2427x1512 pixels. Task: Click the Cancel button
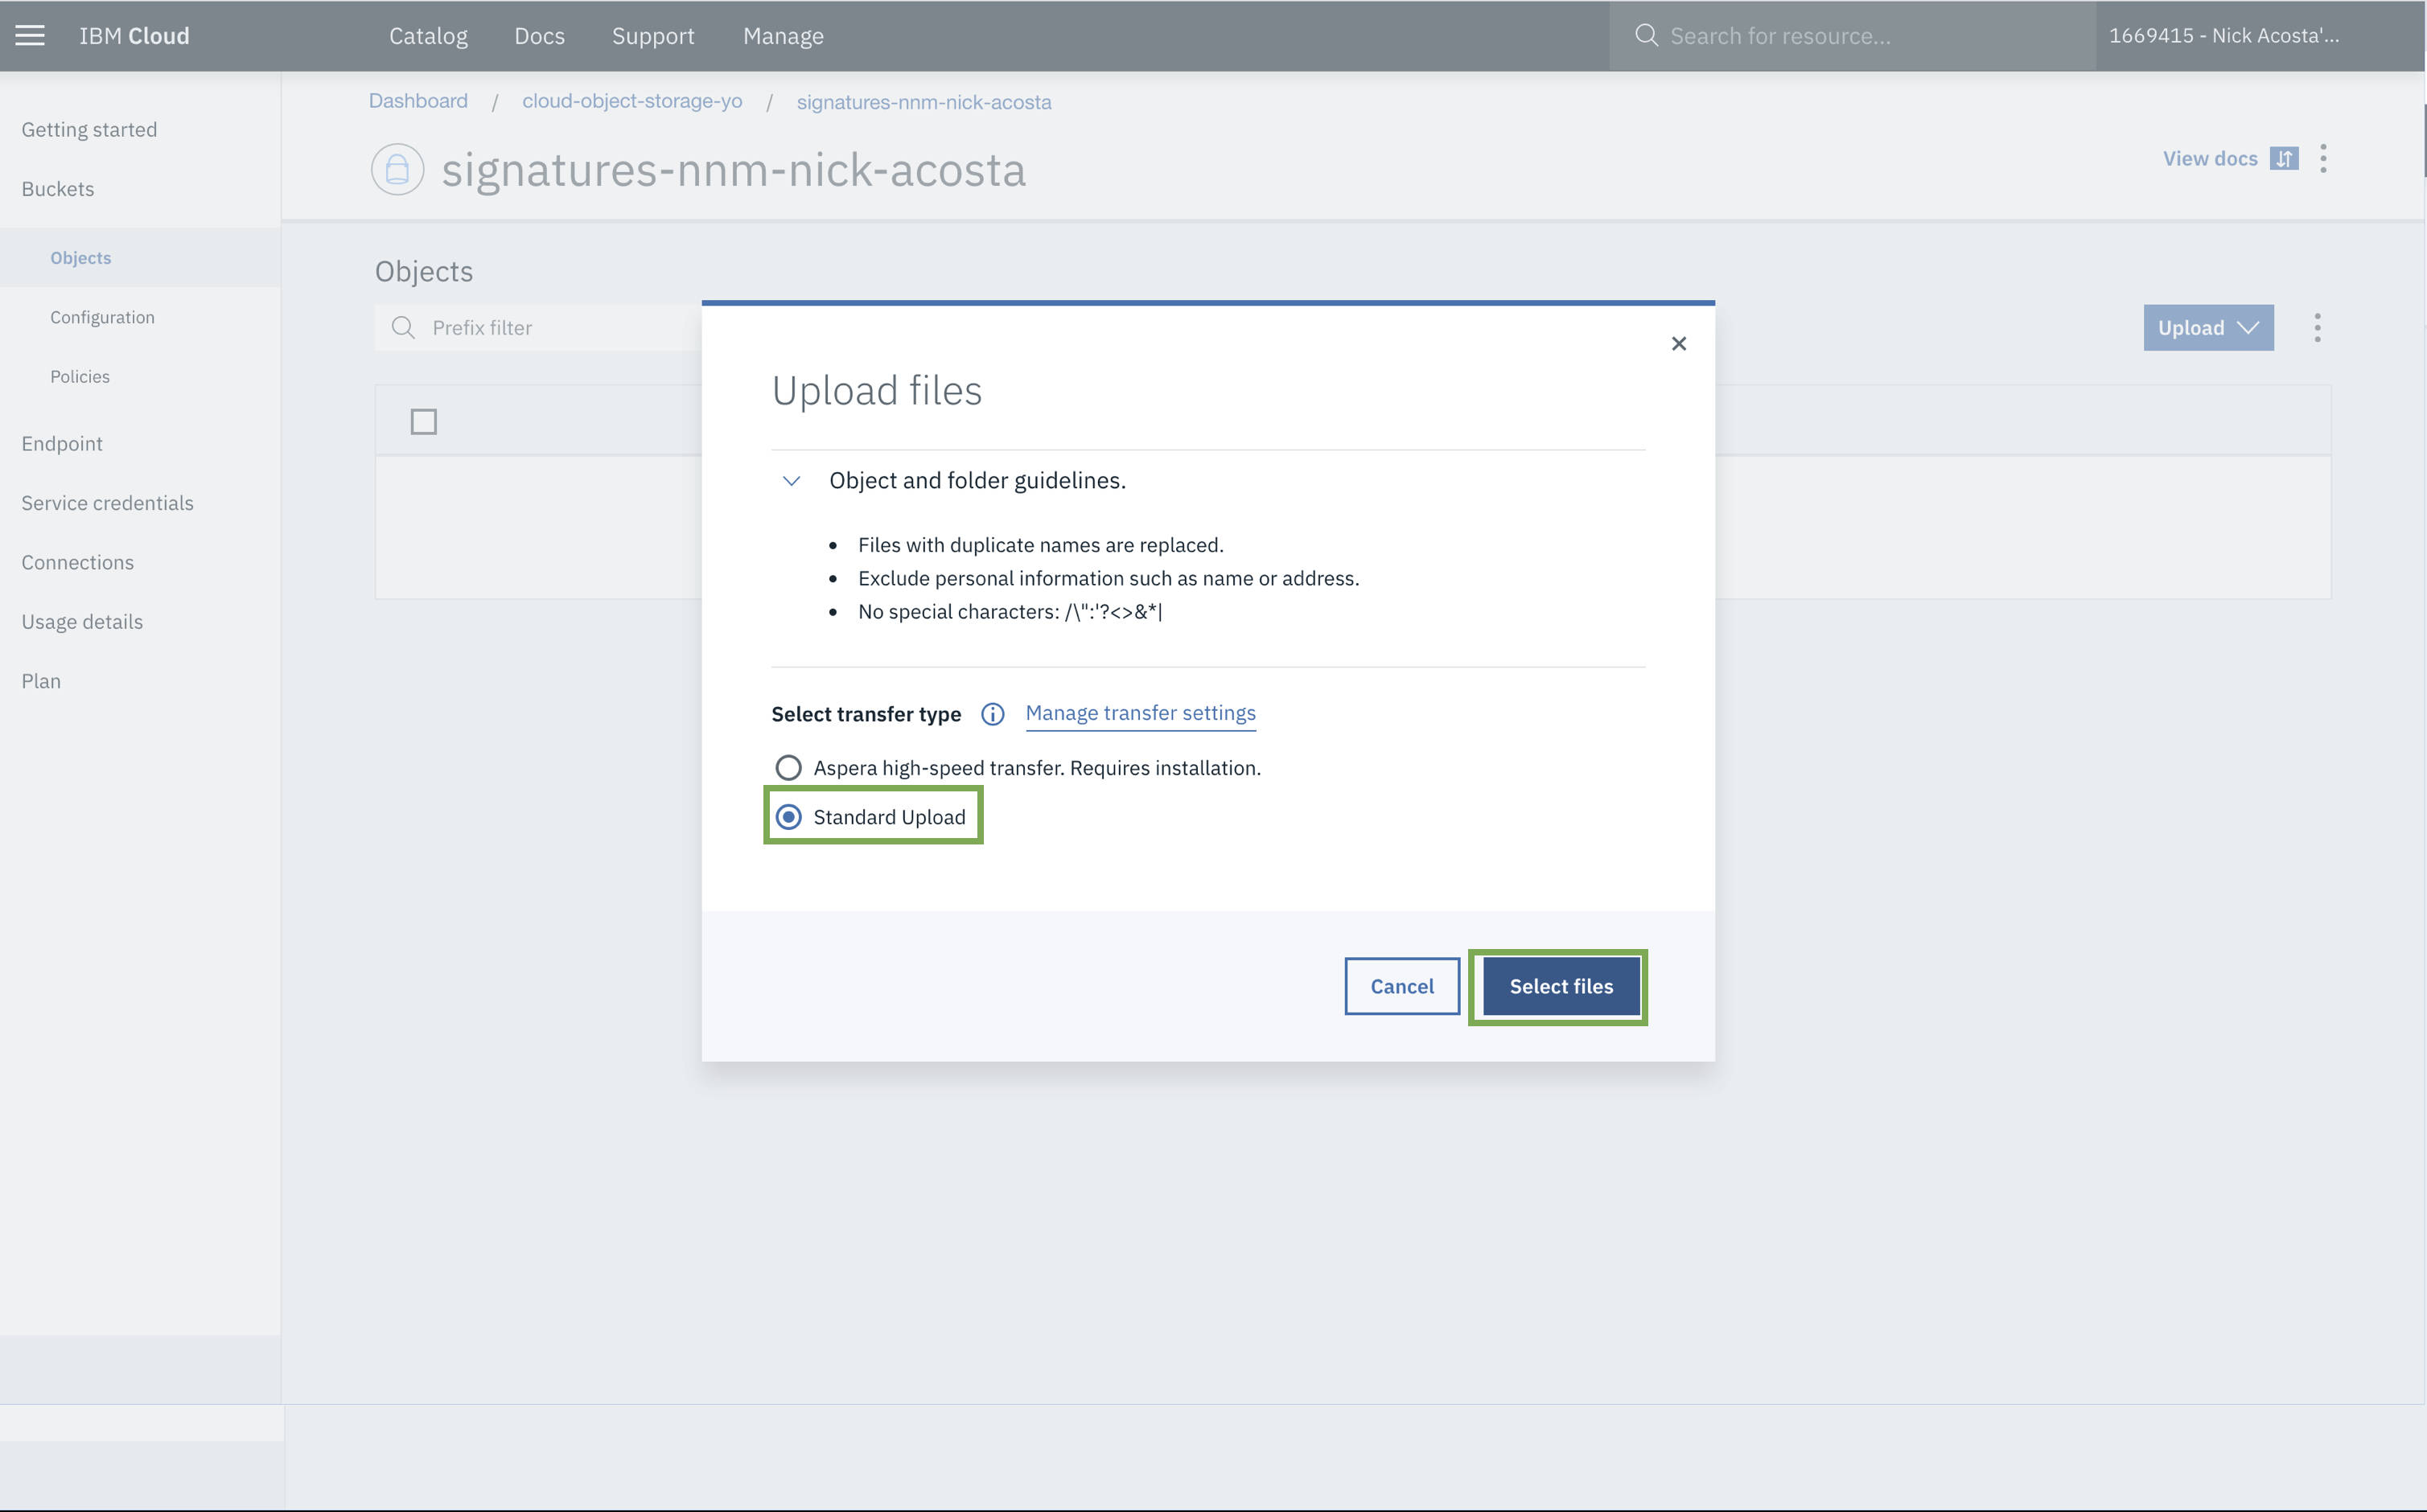(x=1401, y=987)
